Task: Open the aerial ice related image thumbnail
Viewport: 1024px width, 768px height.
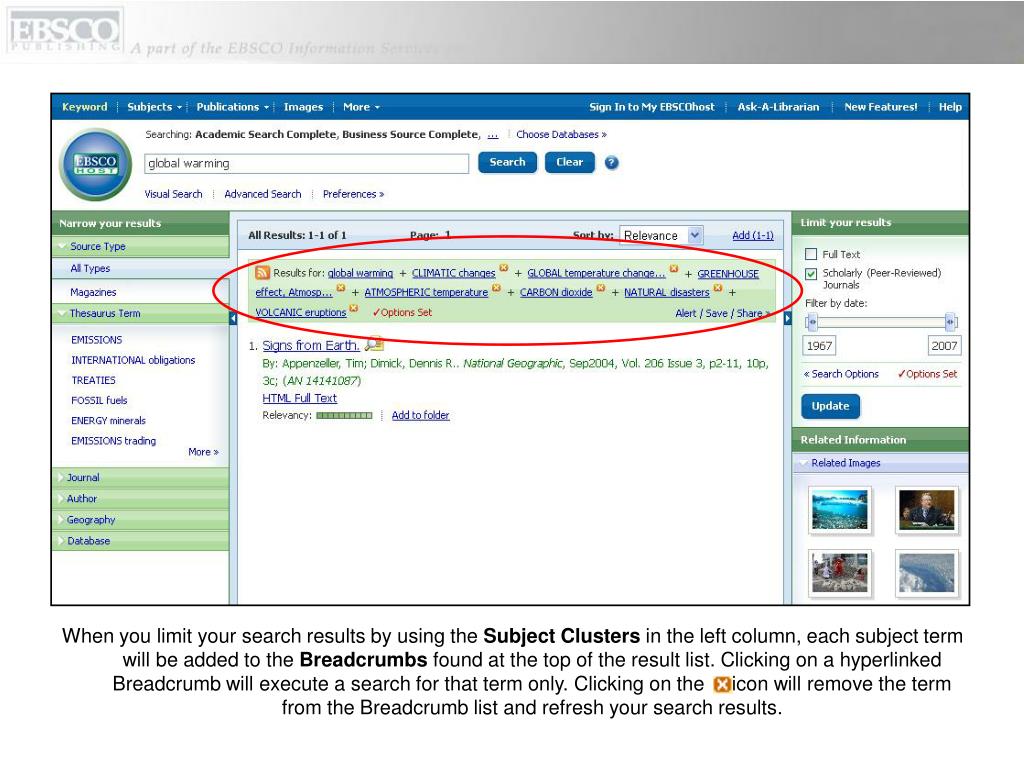Action: 927,573
